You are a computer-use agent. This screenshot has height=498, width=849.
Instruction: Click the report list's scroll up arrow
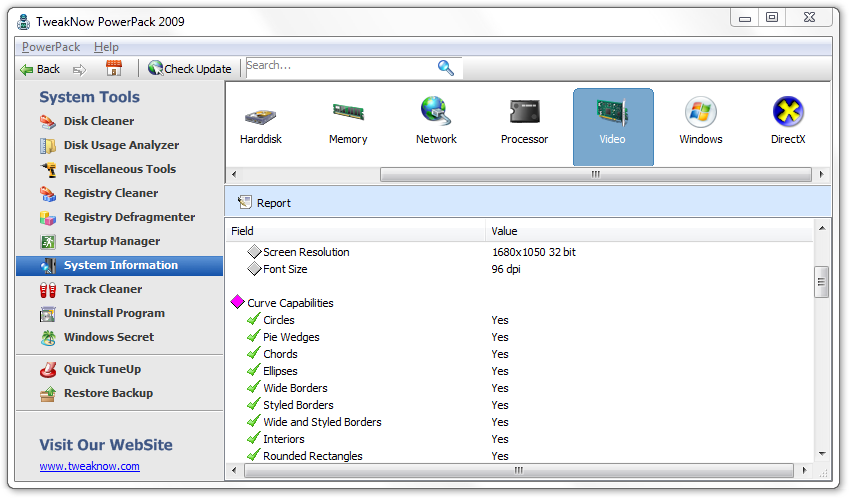click(x=822, y=228)
